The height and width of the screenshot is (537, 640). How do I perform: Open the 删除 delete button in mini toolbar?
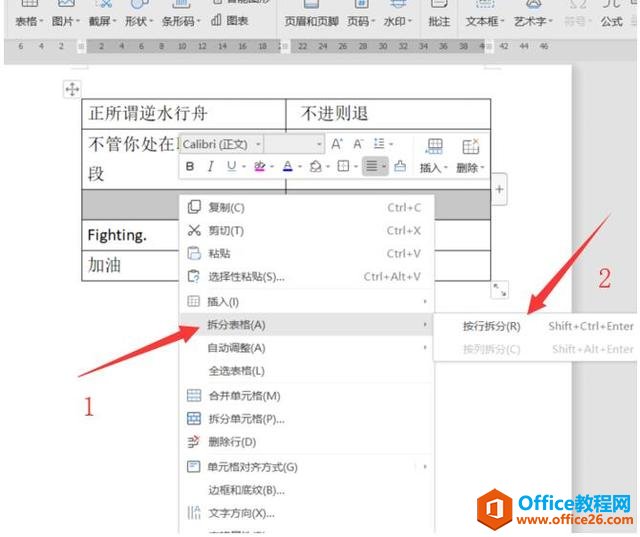click(x=470, y=156)
